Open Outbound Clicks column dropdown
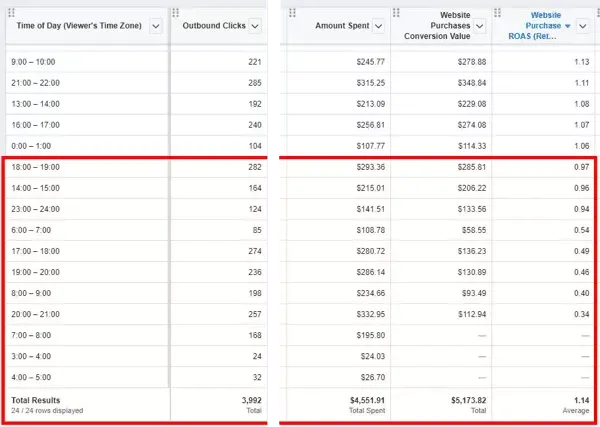600x427 pixels. pos(255,27)
